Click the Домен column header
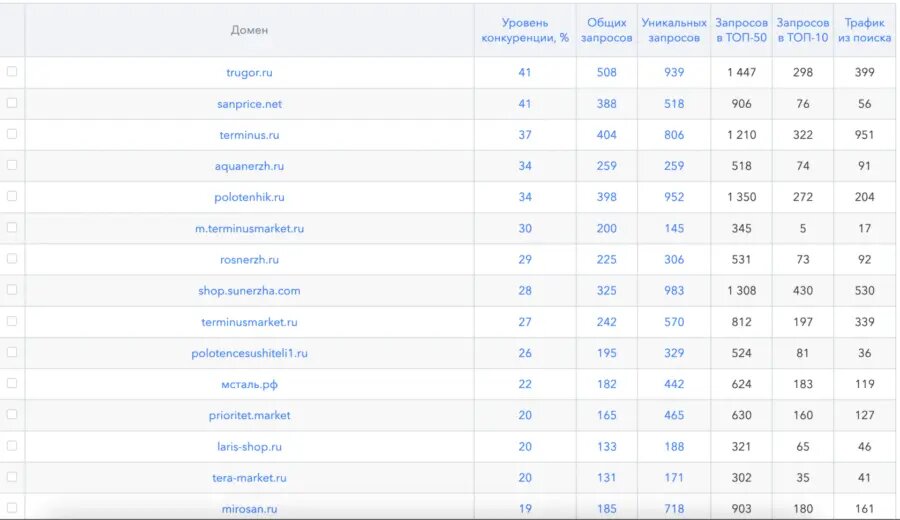Screen dimensions: 900x520 [249, 30]
